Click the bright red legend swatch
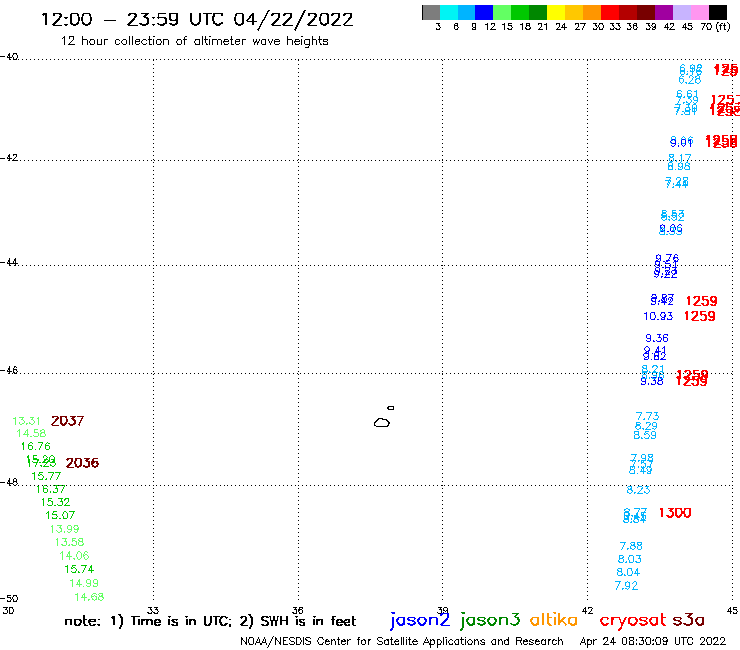Viewport: 740px width, 650px height. [x=610, y=12]
